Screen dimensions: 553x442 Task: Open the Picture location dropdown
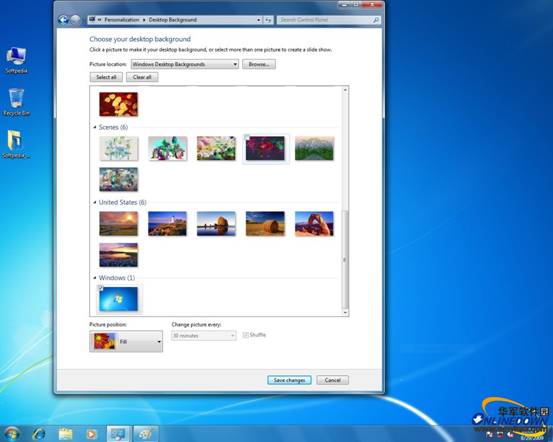click(185, 64)
